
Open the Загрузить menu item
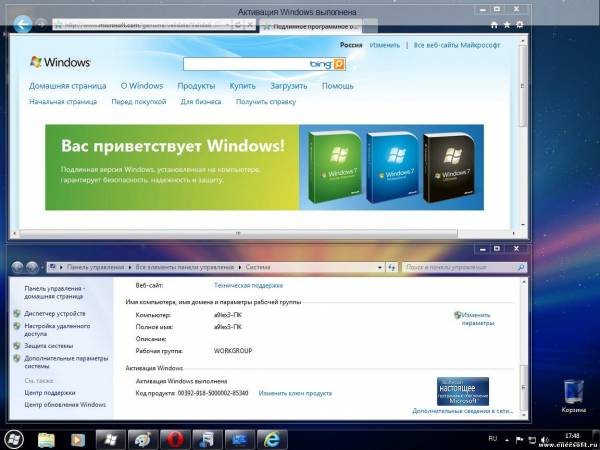(x=289, y=86)
